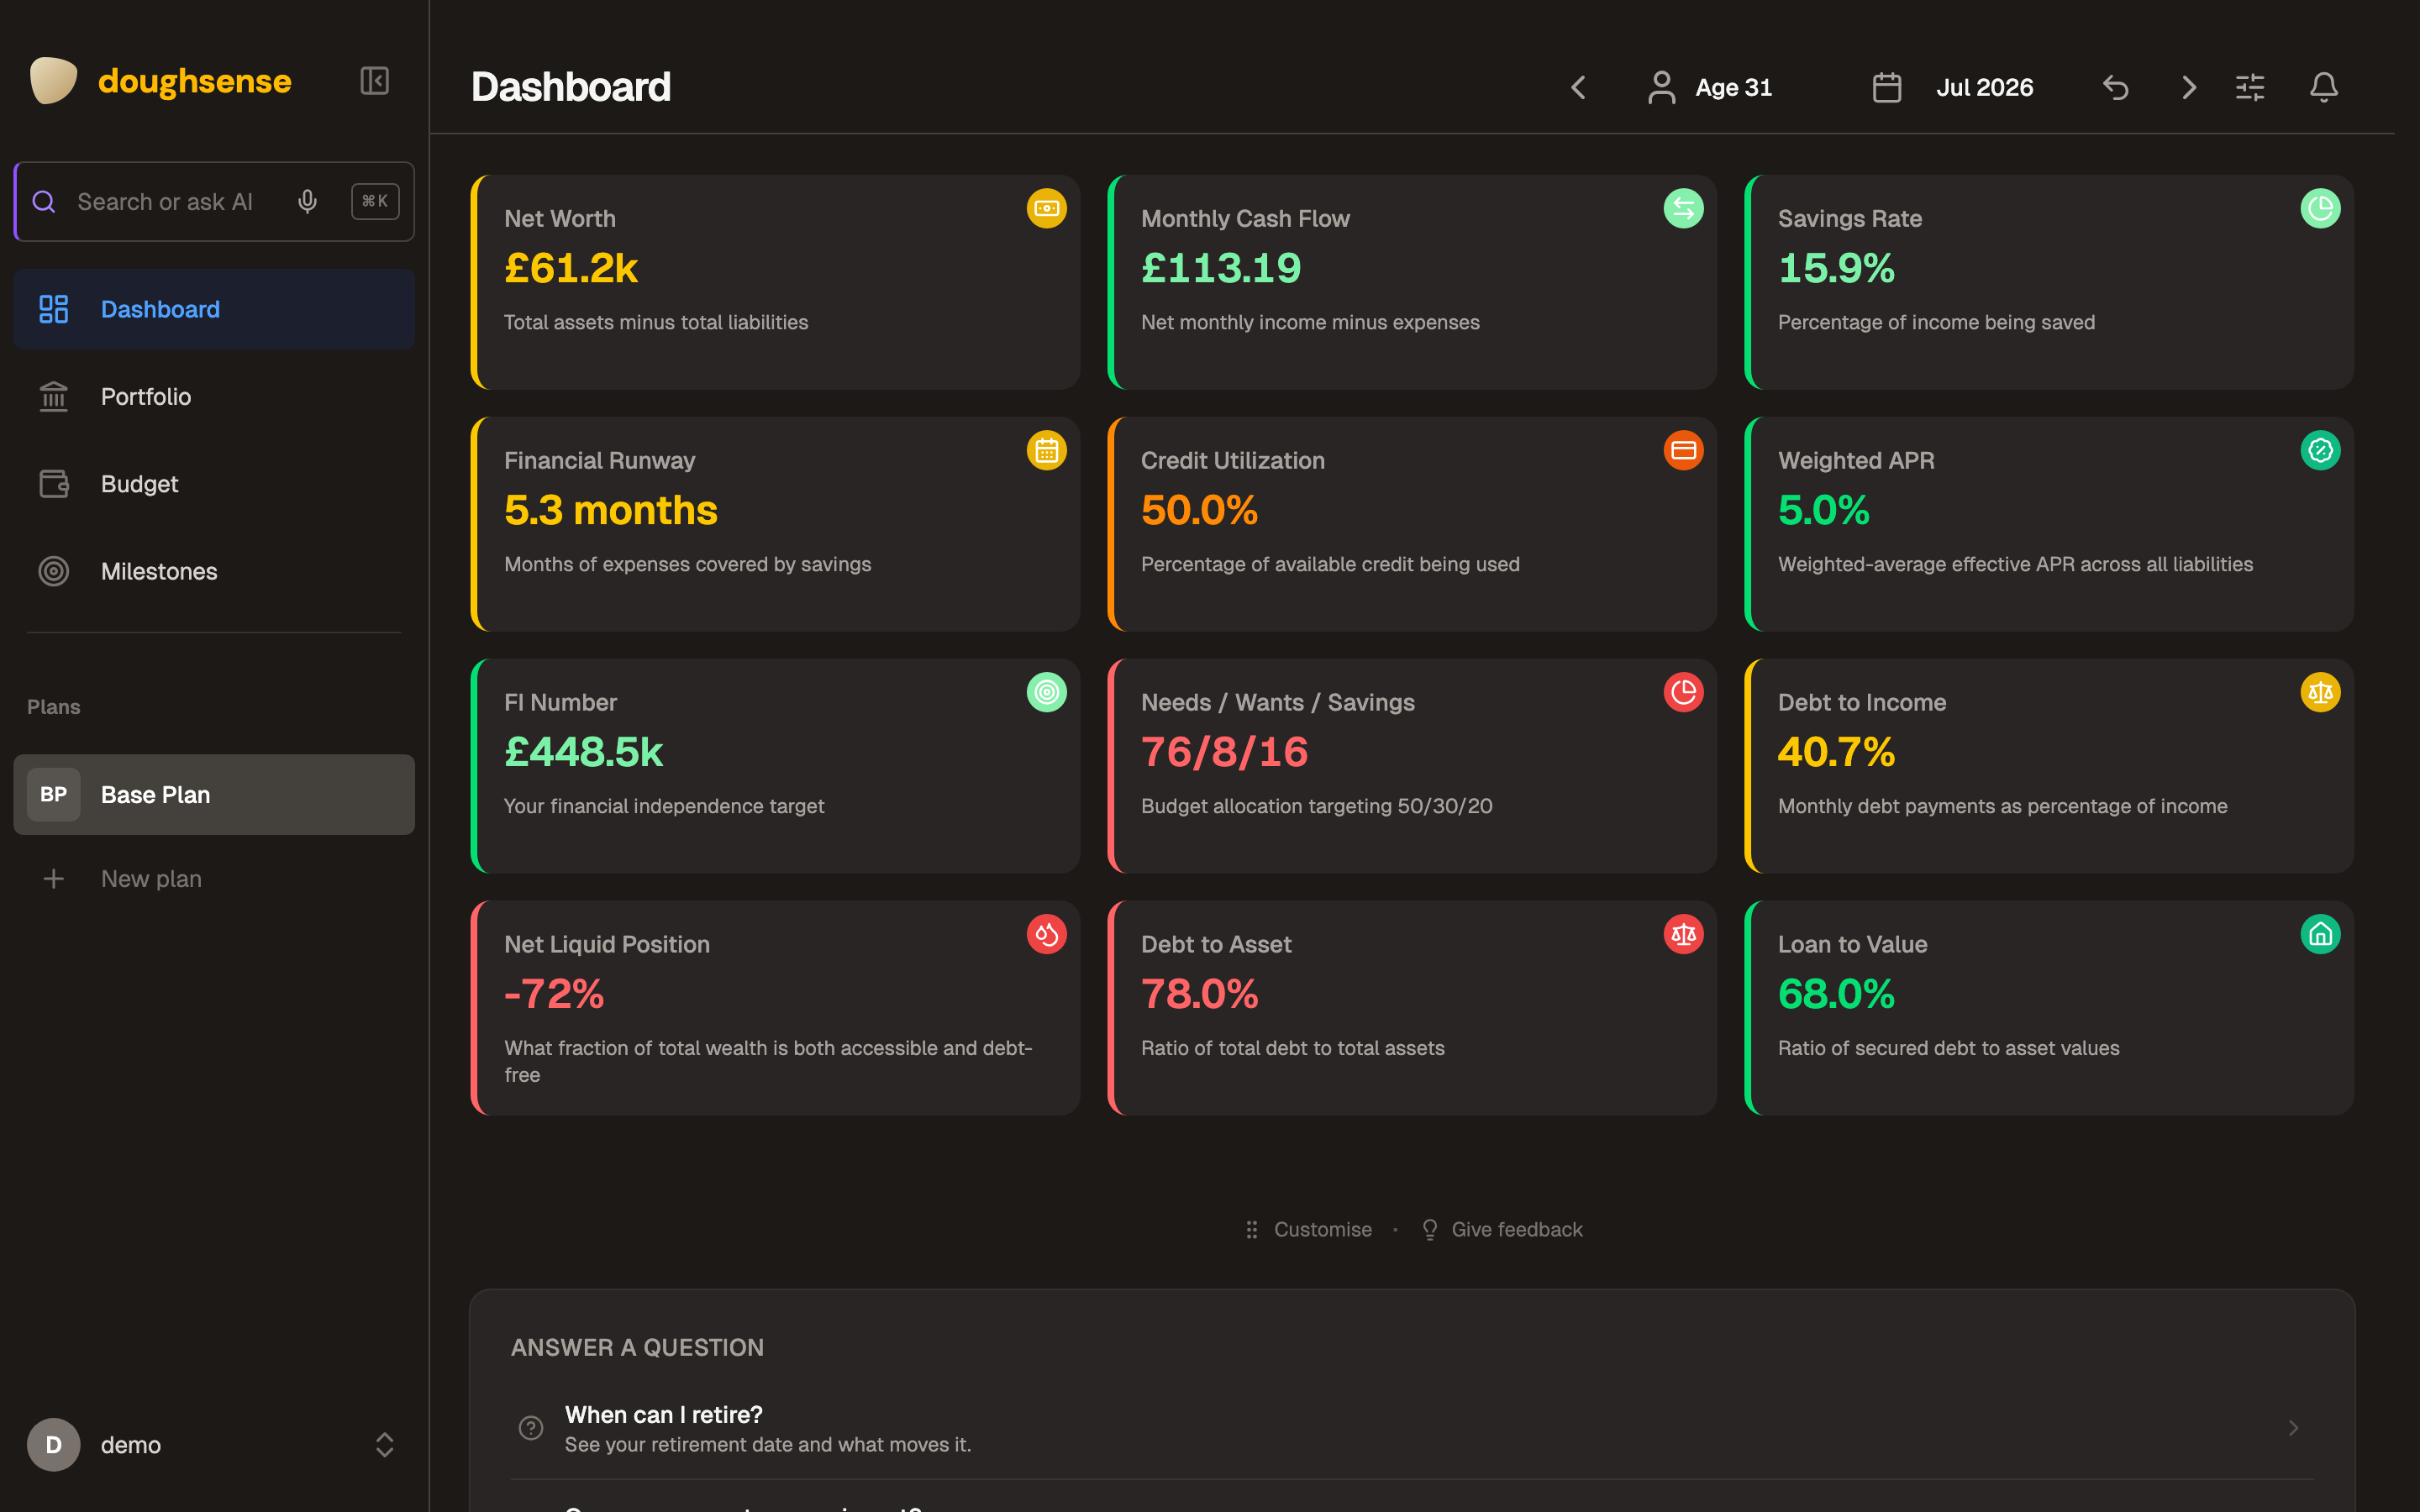The width and height of the screenshot is (2420, 1512).
Task: Open the 76/8/16 budget allocation value
Action: click(x=1224, y=752)
